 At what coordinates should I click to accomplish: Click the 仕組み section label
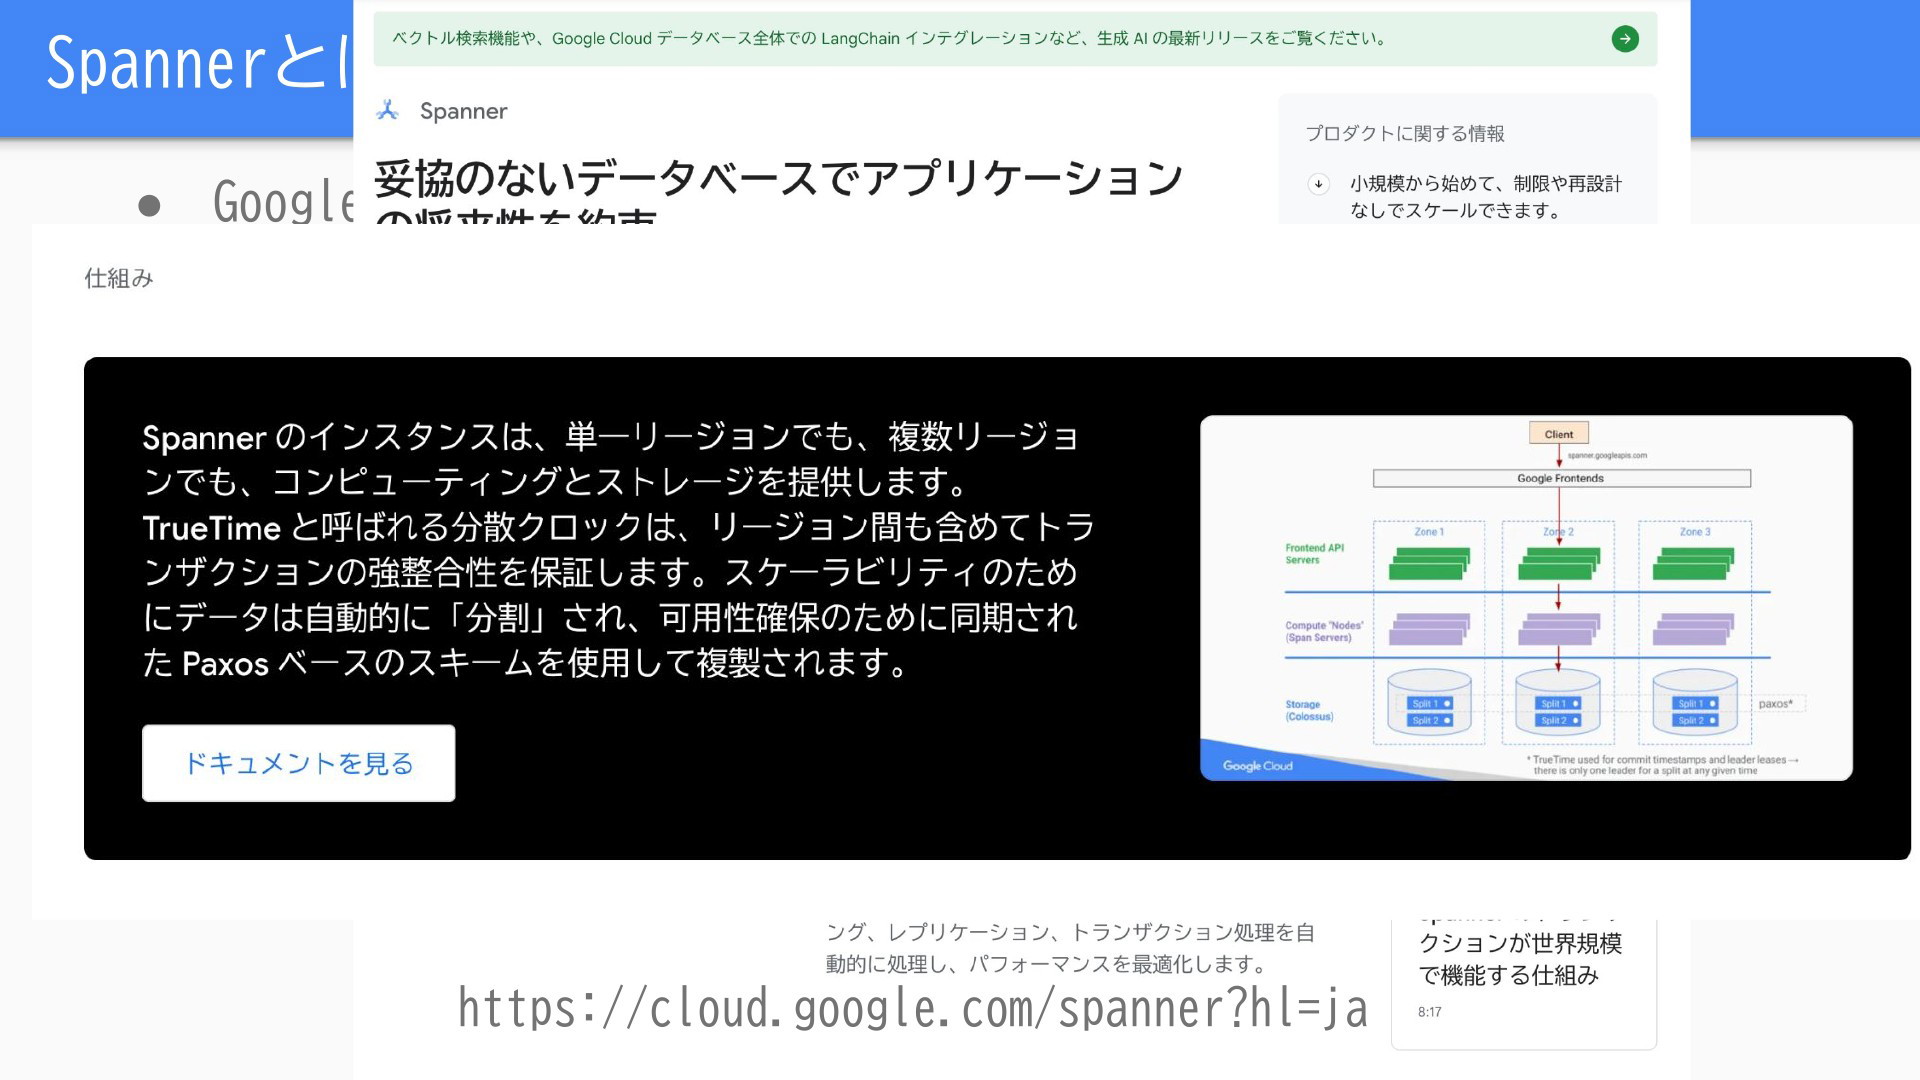[x=119, y=278]
